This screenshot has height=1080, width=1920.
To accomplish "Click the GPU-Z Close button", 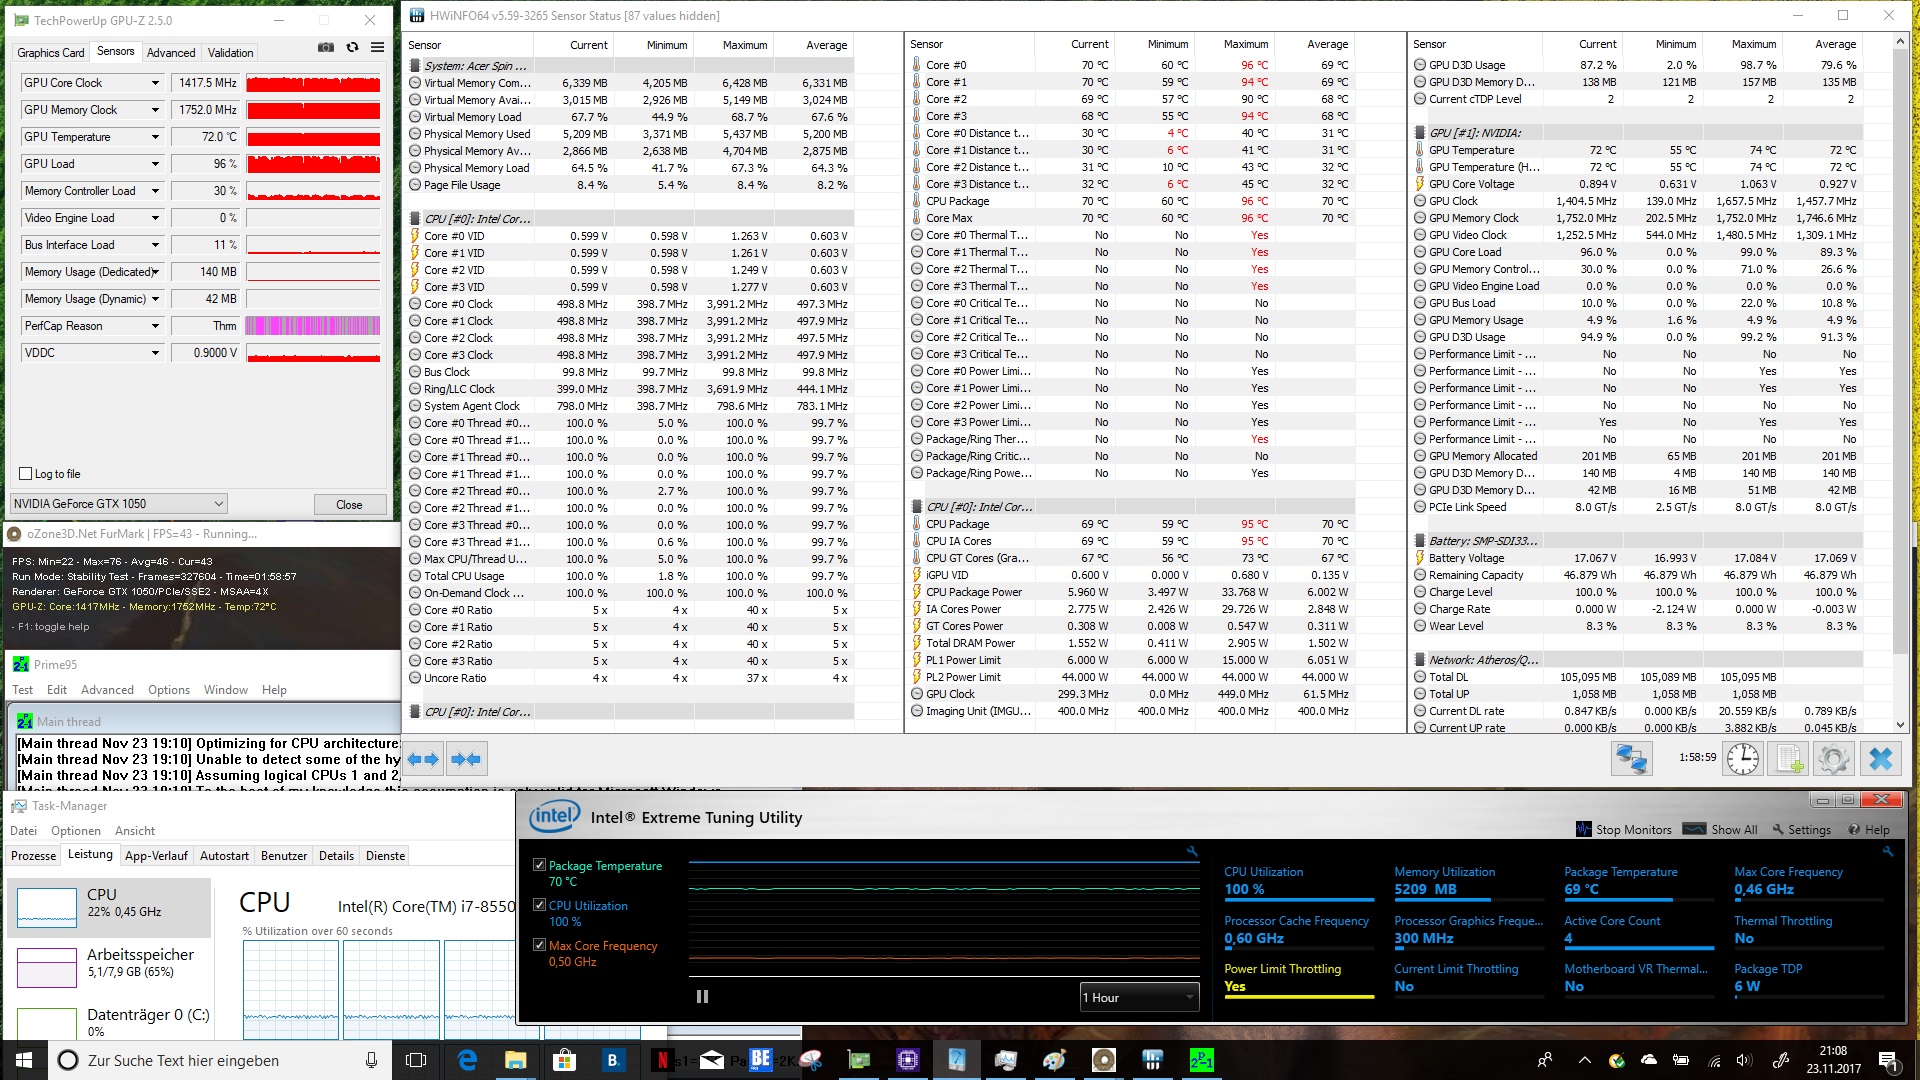I will pyautogui.click(x=349, y=505).
